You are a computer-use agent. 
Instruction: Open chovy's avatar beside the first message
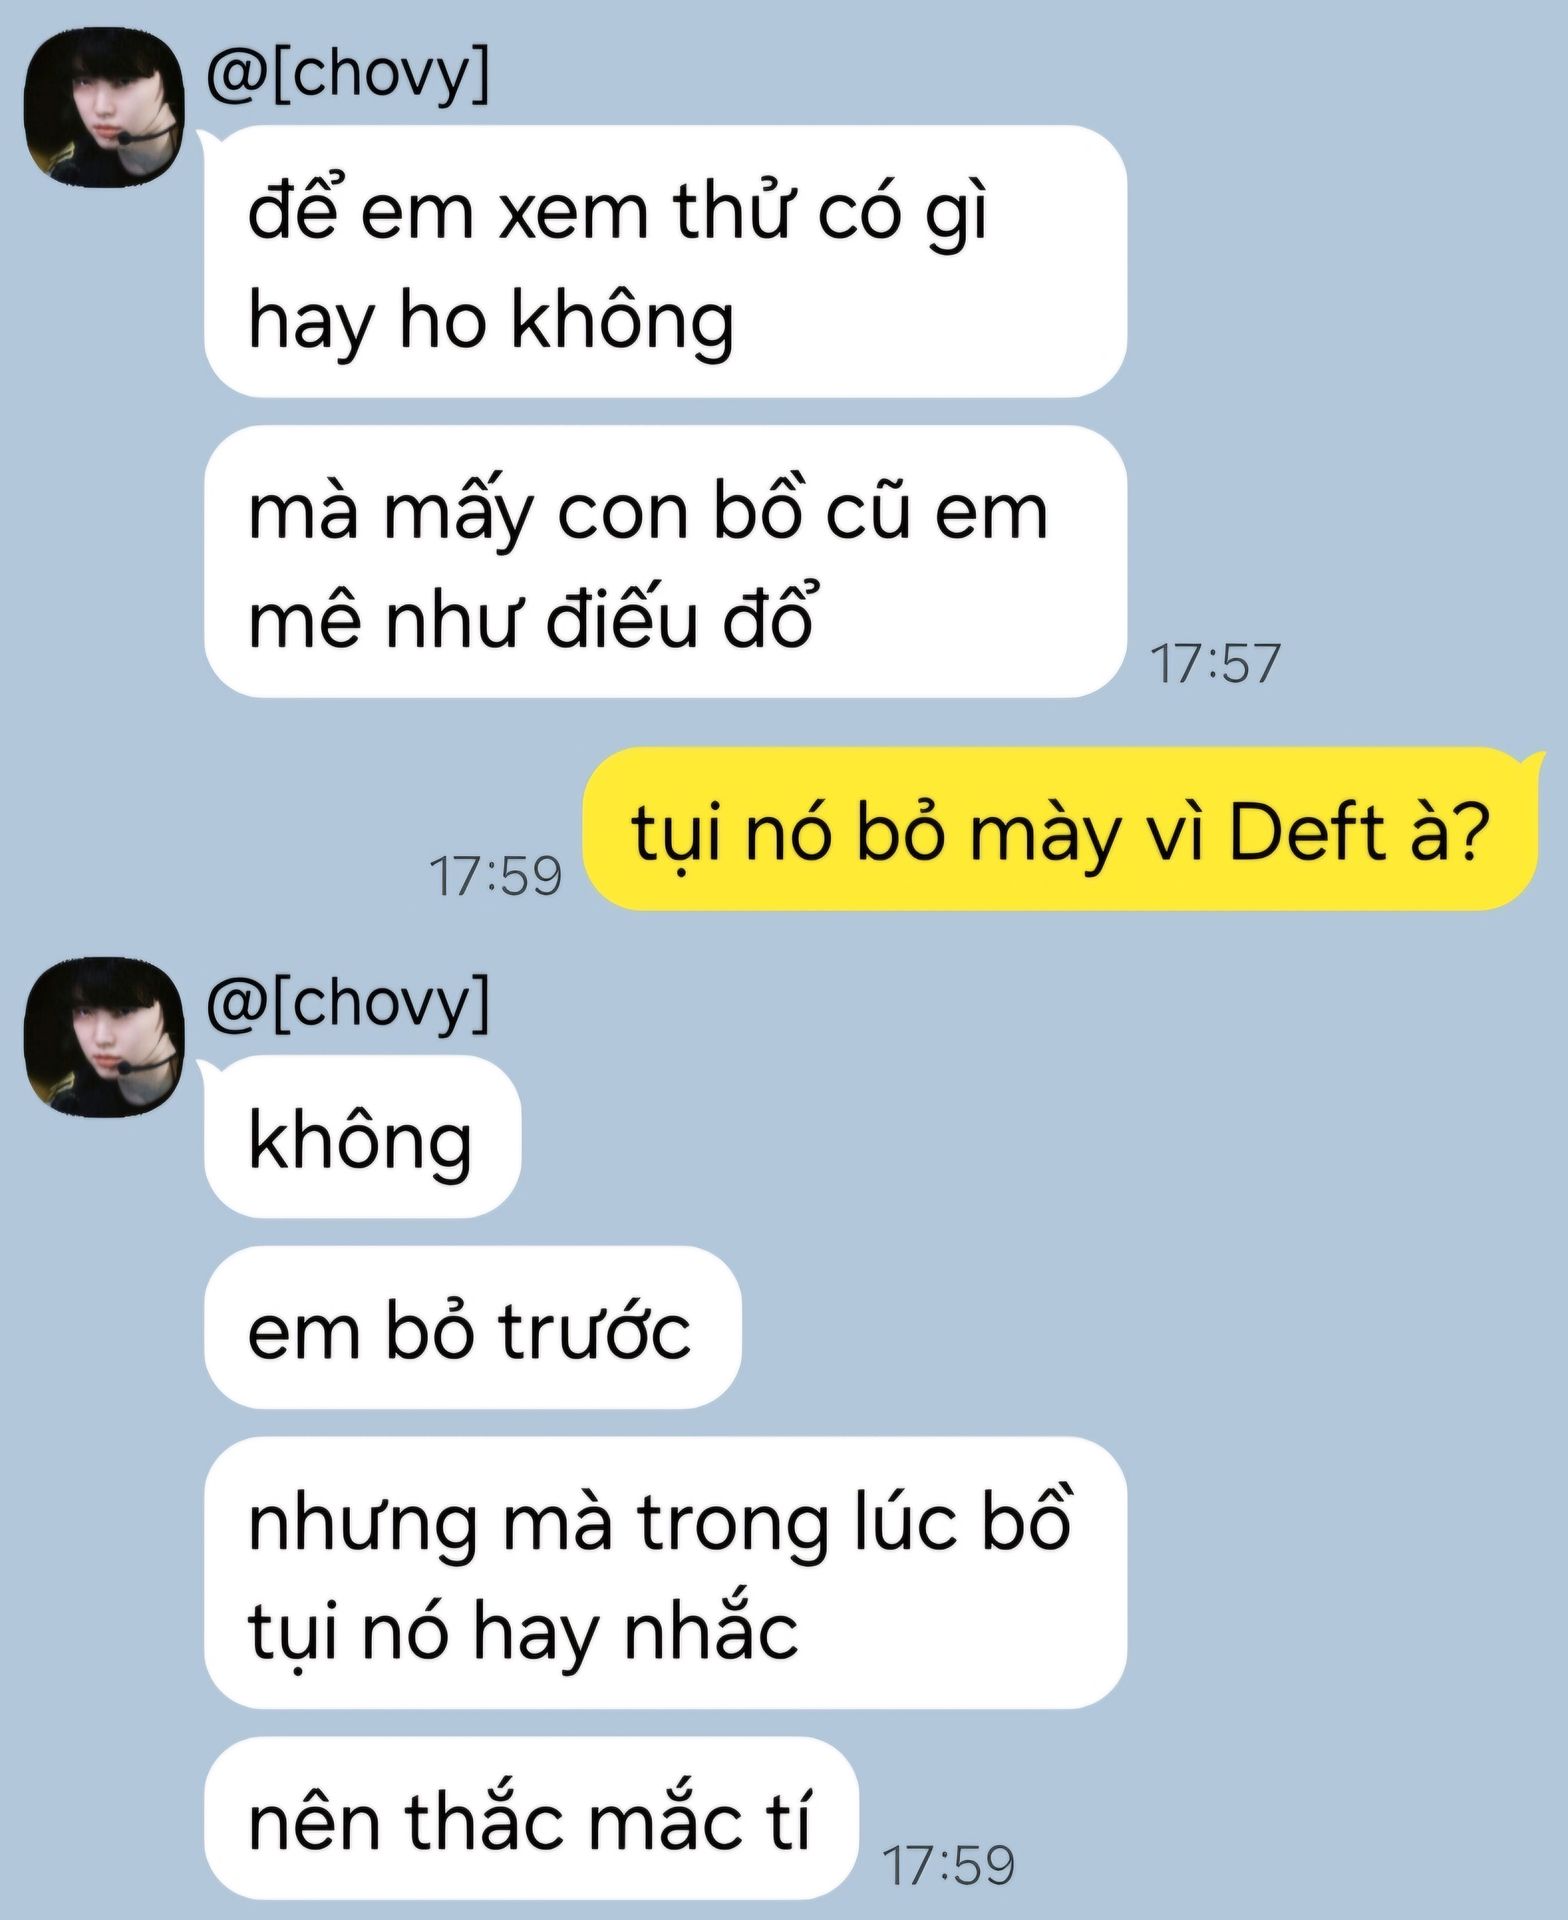(x=104, y=108)
